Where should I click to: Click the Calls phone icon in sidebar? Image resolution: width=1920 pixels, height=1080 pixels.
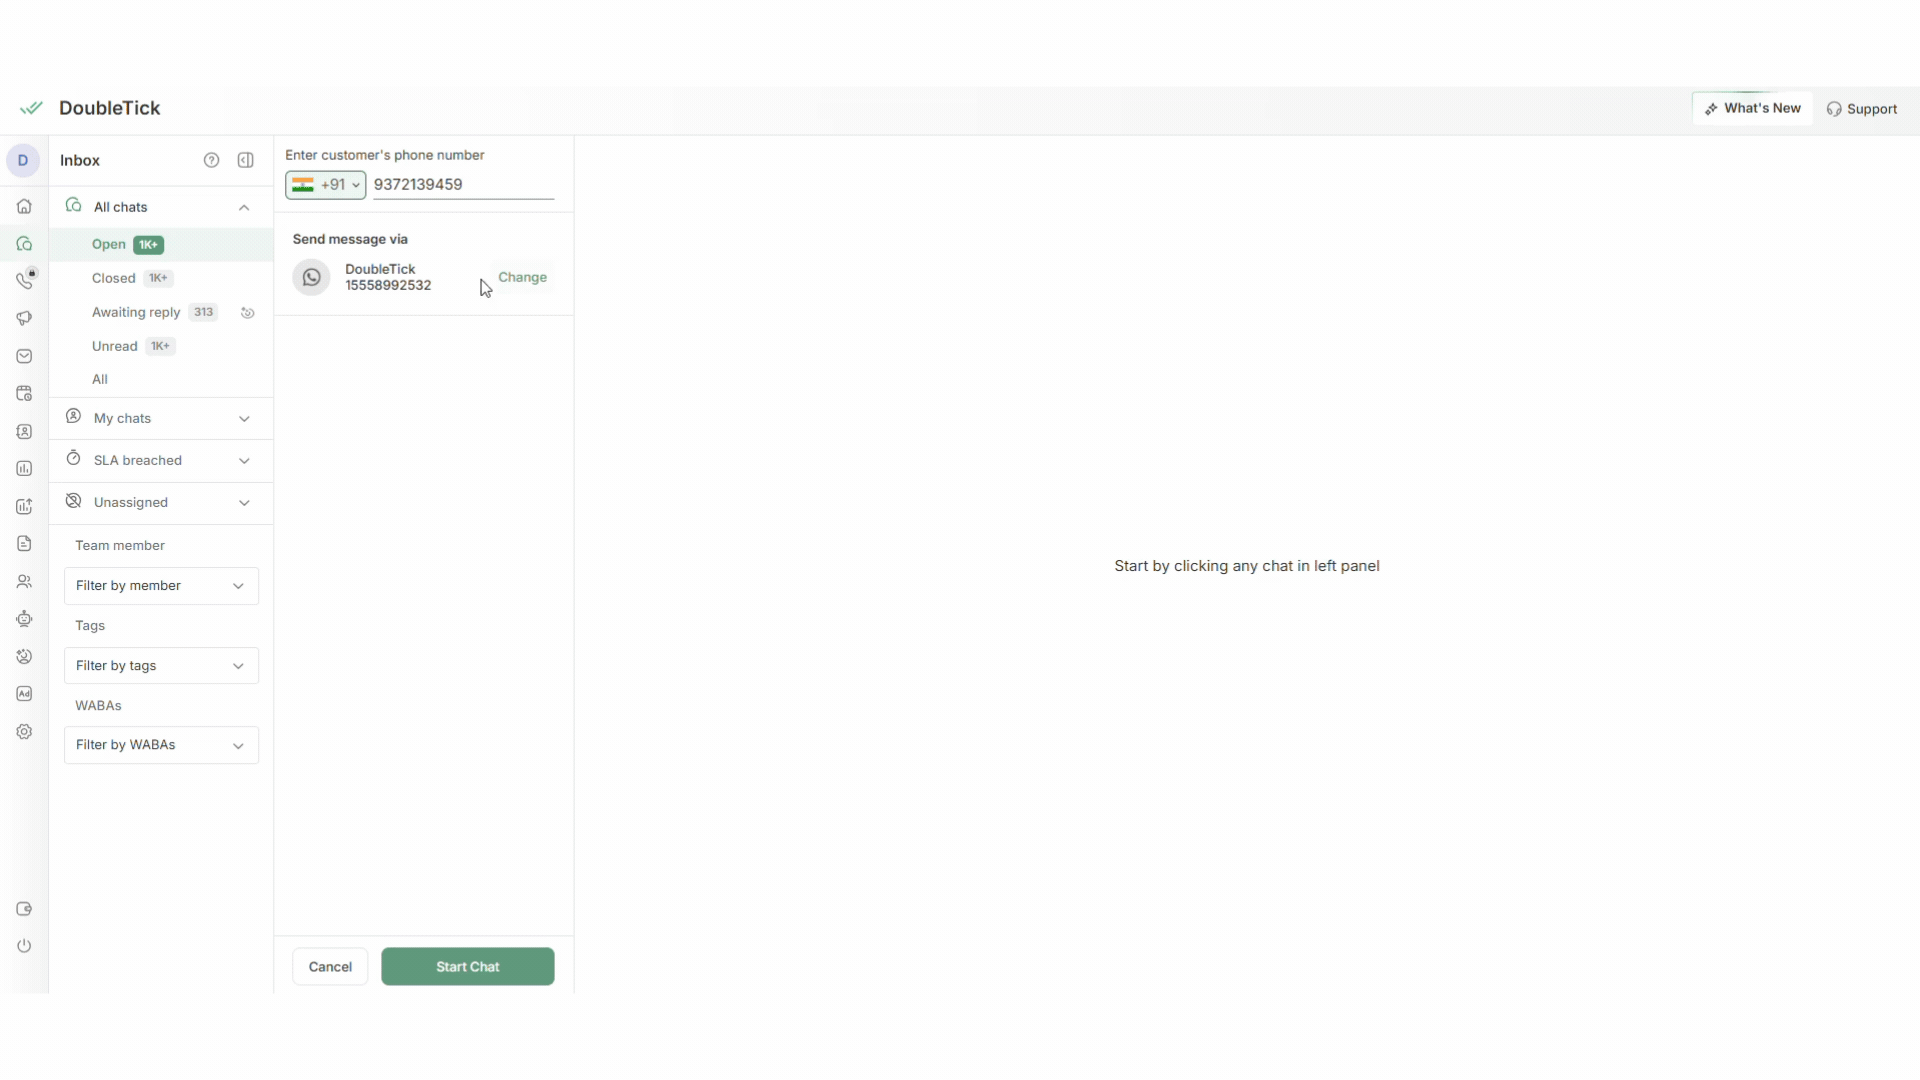pos(24,281)
